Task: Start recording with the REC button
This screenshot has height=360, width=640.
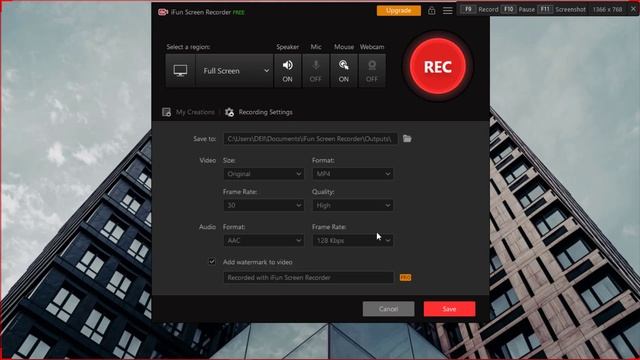Action: [x=438, y=66]
